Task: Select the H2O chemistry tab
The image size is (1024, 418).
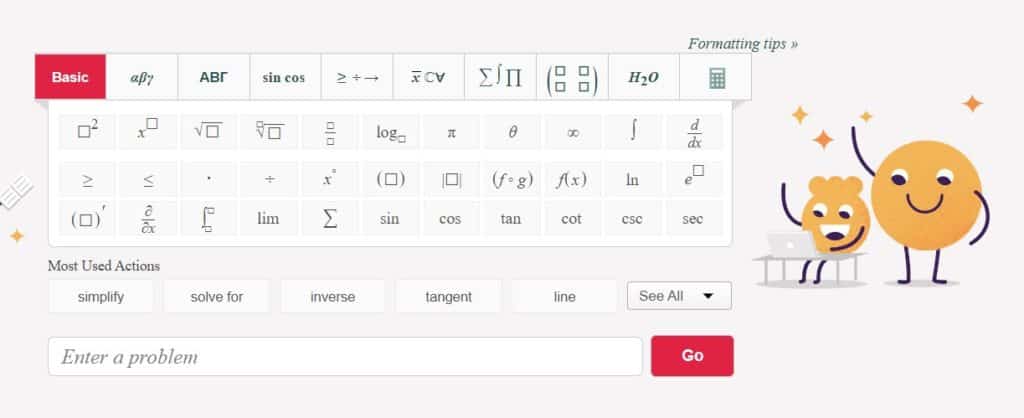Action: point(644,77)
